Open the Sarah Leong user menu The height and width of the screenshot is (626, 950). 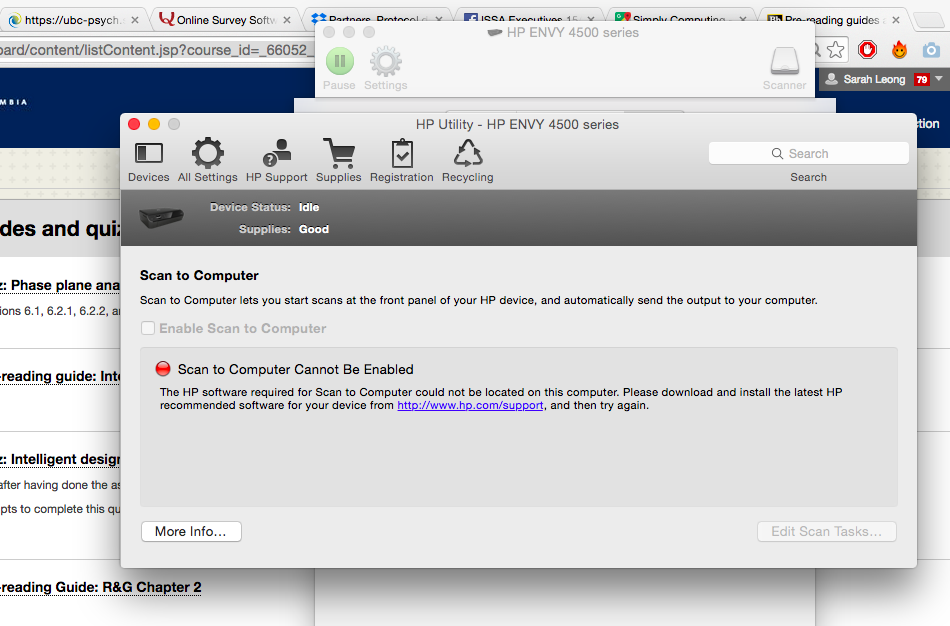pyautogui.click(x=885, y=79)
